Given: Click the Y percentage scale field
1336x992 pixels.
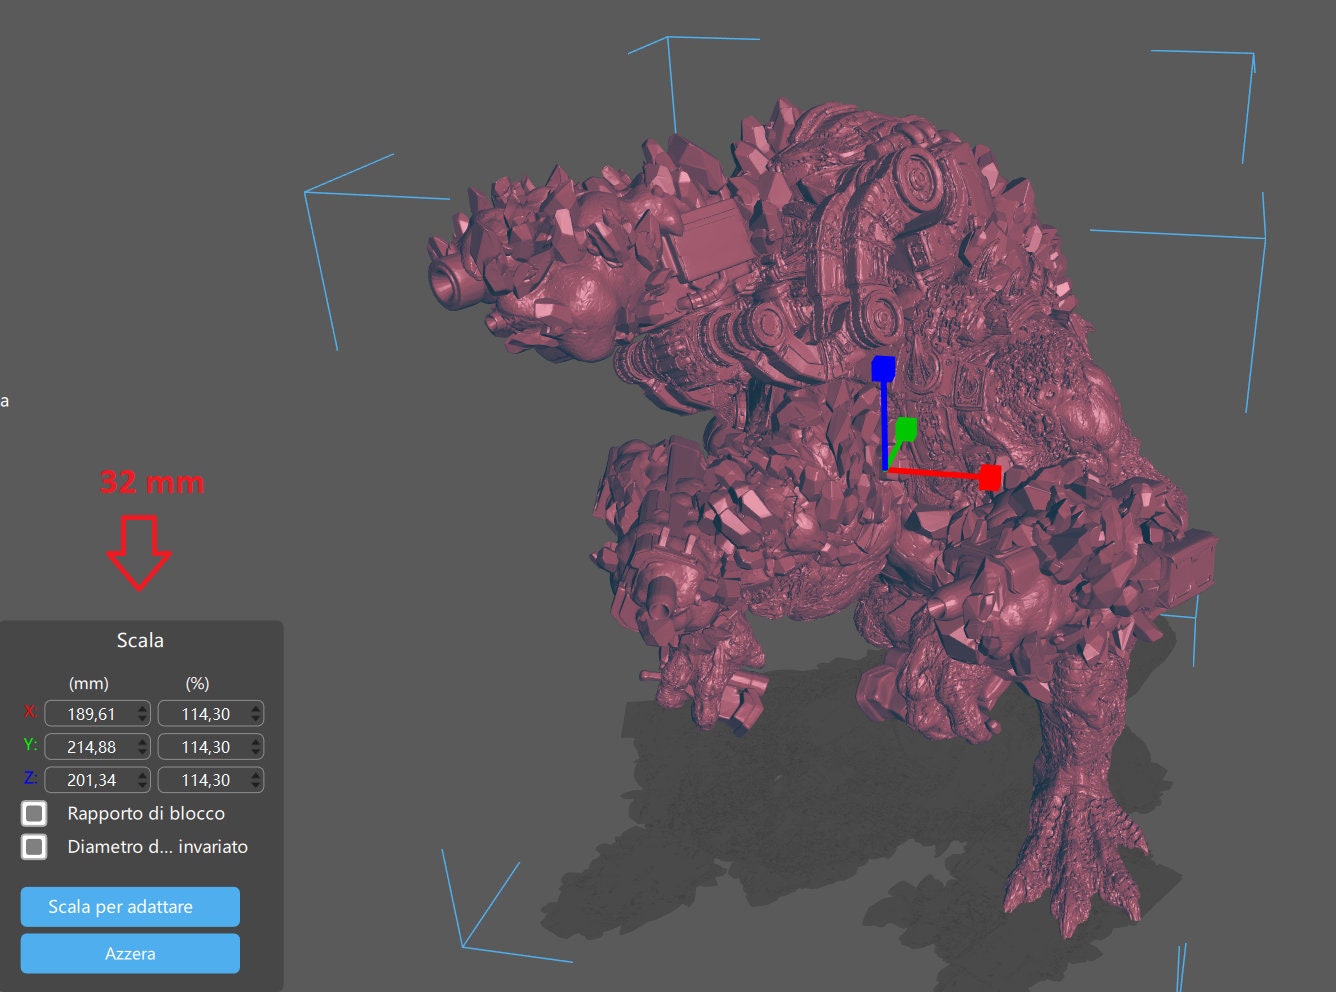Looking at the screenshot, I should (204, 747).
